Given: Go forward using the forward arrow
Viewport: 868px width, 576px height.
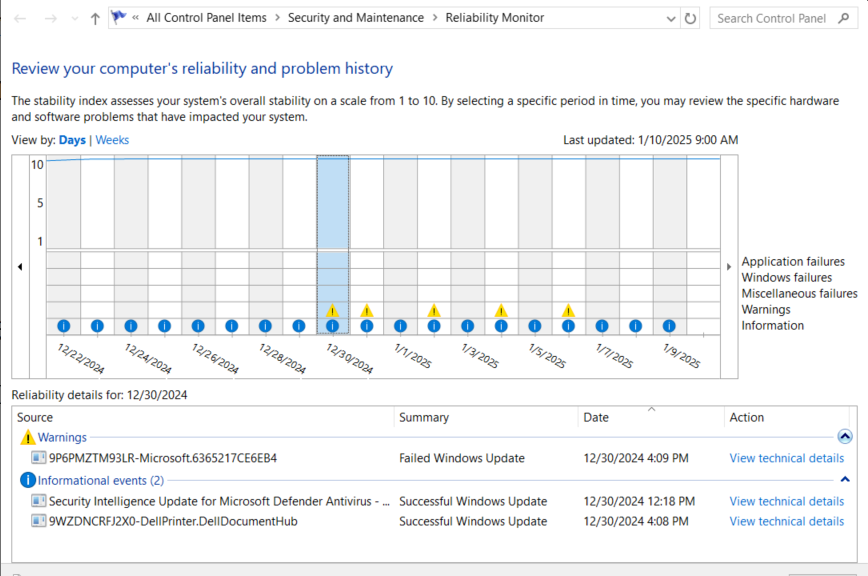Looking at the screenshot, I should 50,19.
